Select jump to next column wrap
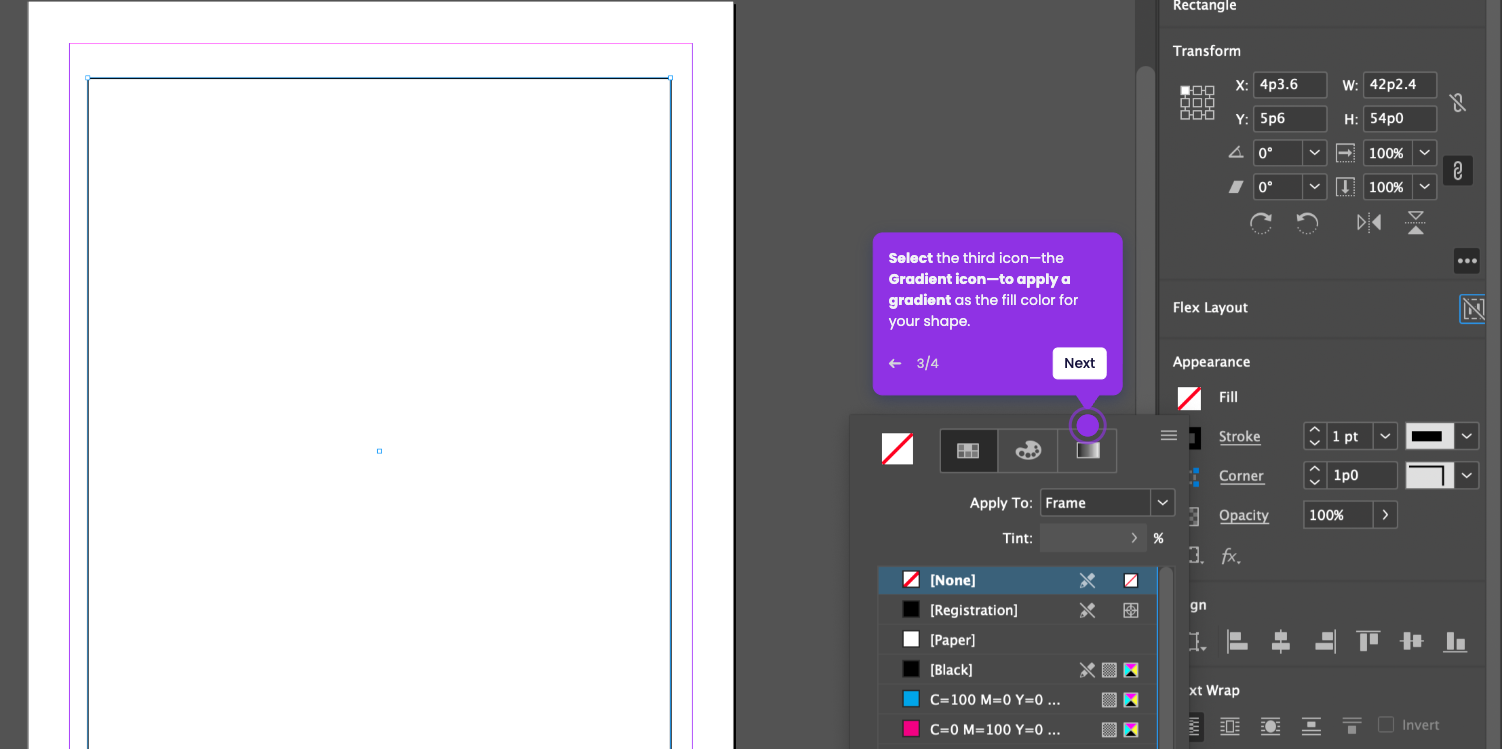This screenshot has width=1502, height=749. coord(1352,726)
